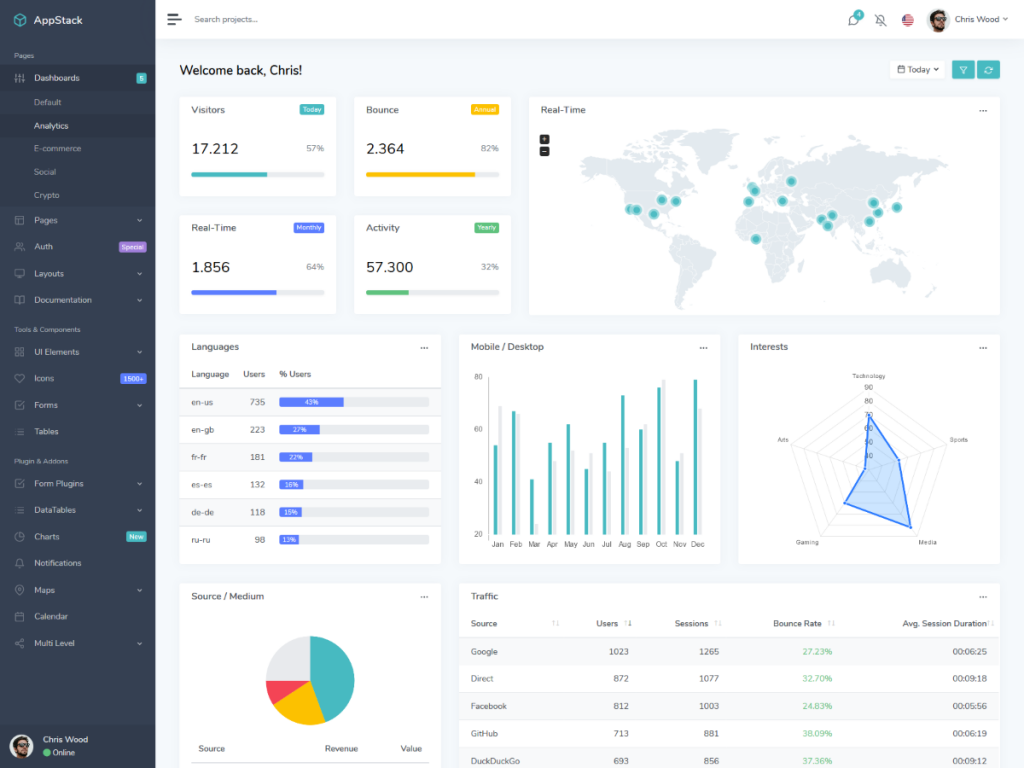Open the Social dashboard page
Screen dimensions: 1024x768
(x=45, y=172)
